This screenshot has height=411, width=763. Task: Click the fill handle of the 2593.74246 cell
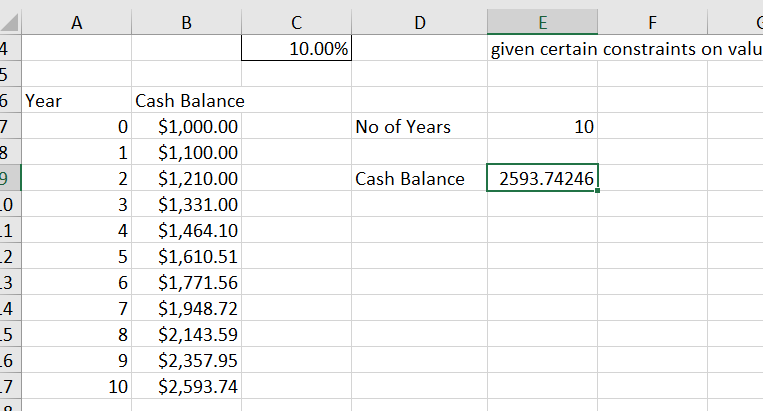tap(597, 190)
